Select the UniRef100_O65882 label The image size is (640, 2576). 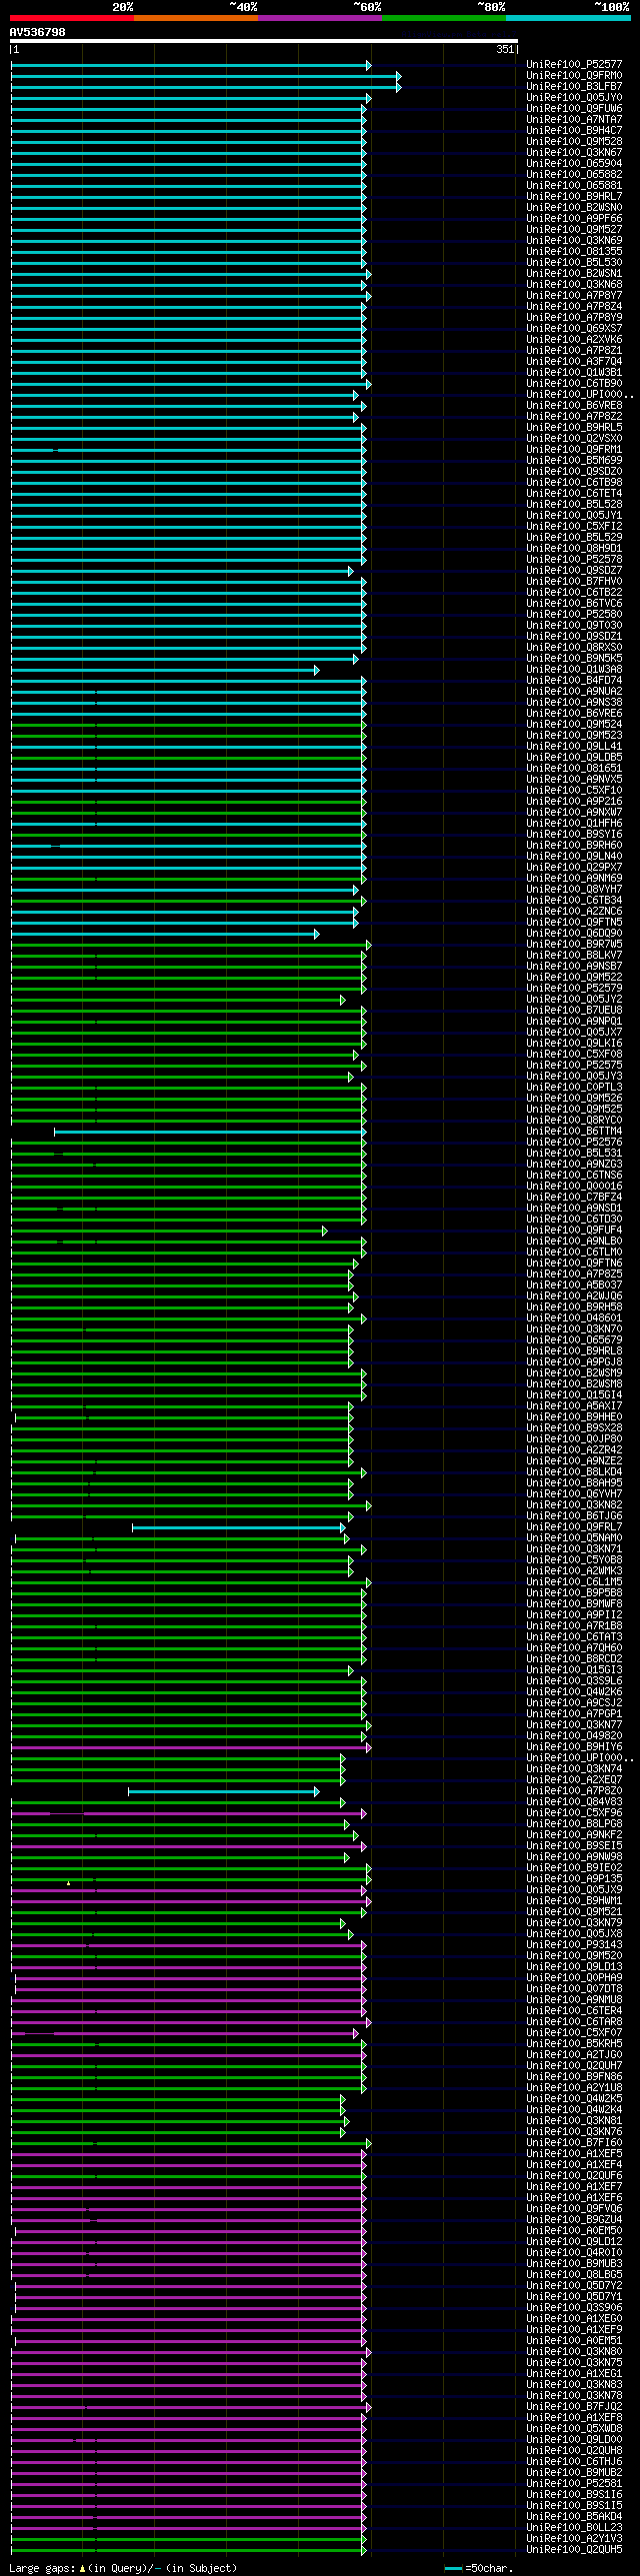point(574,175)
